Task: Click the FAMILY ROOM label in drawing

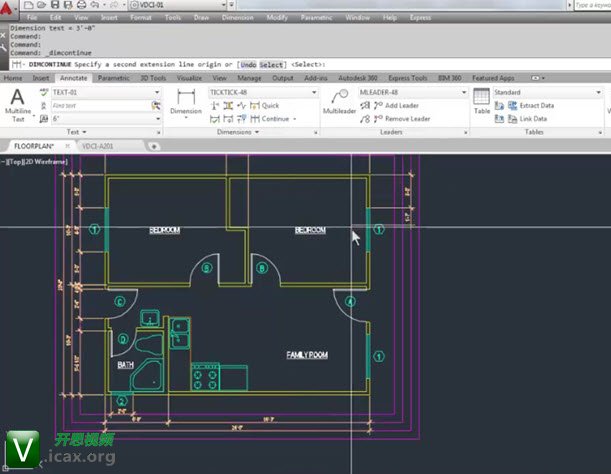Action: [307, 355]
